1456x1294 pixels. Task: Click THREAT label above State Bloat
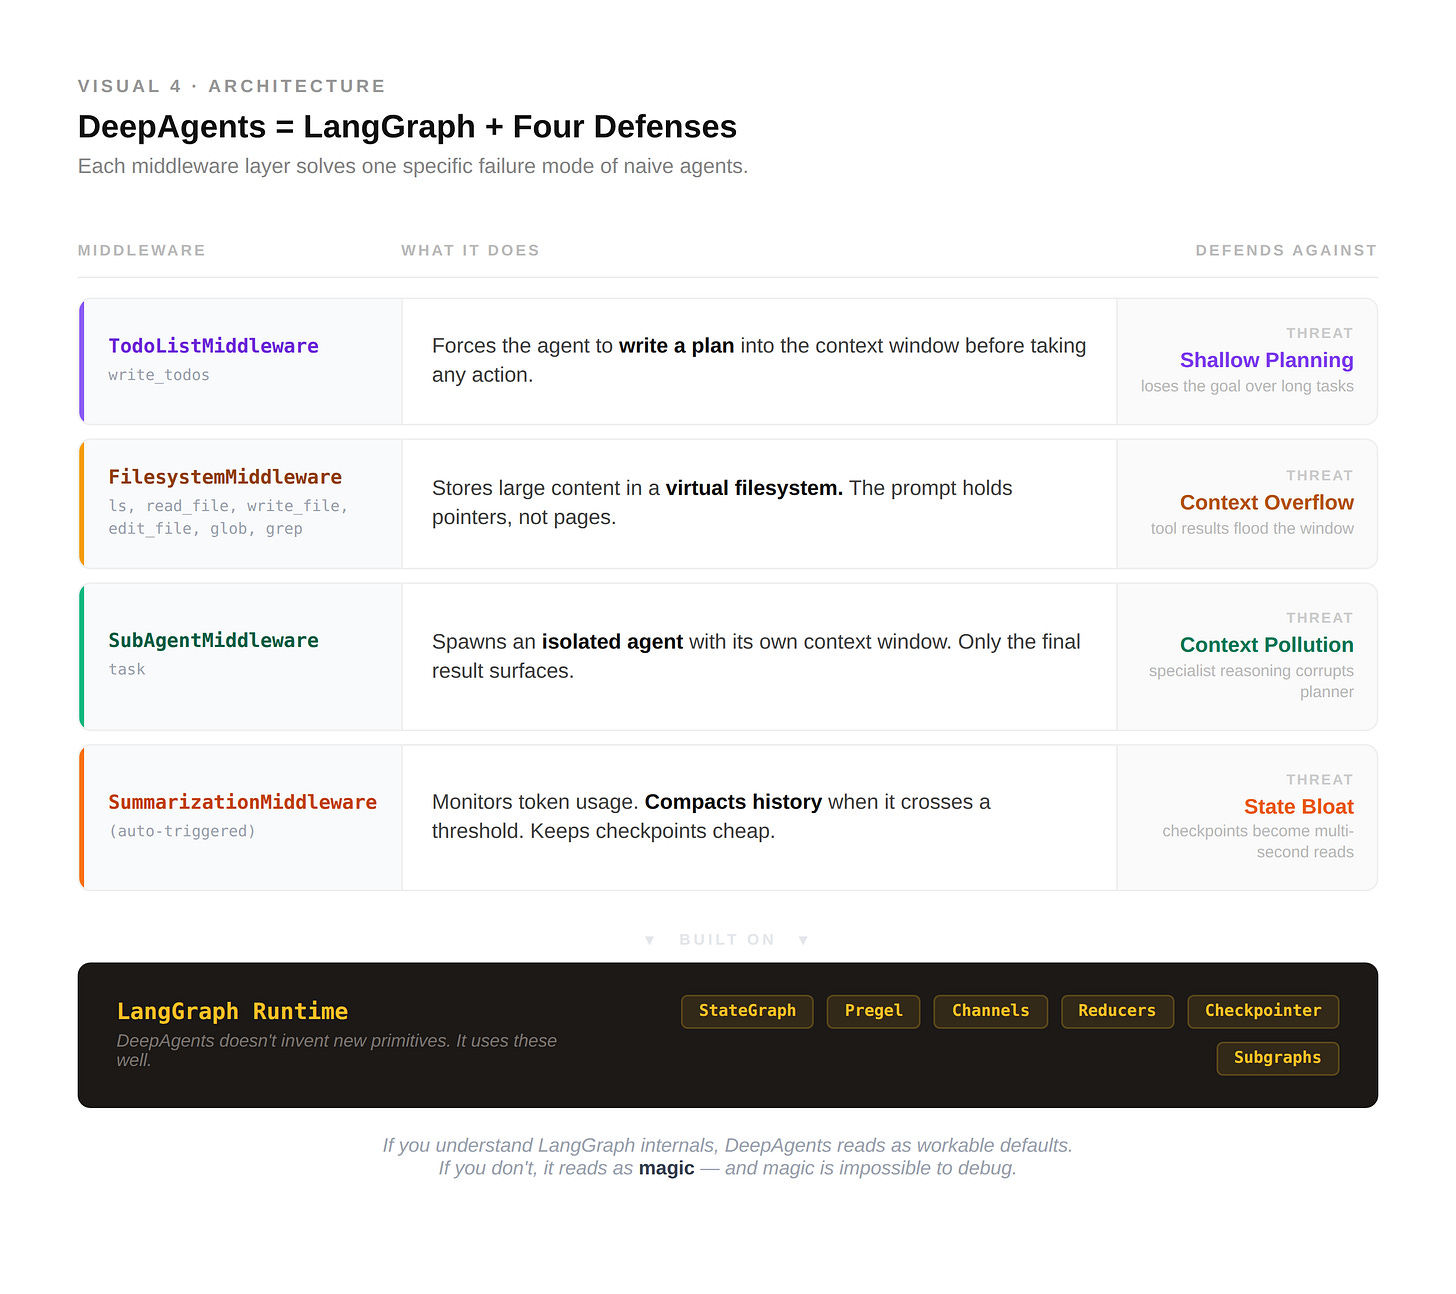coord(1319,780)
